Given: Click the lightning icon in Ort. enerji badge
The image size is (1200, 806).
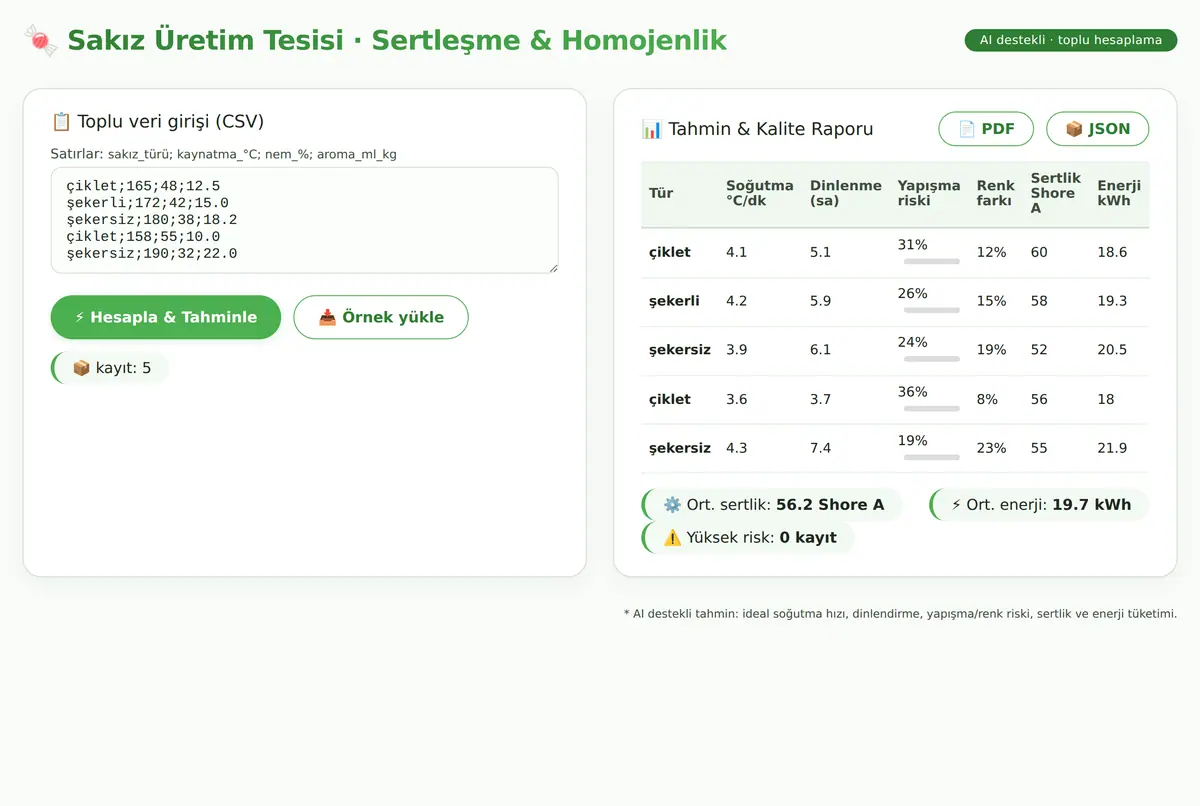Looking at the screenshot, I should coord(956,505).
